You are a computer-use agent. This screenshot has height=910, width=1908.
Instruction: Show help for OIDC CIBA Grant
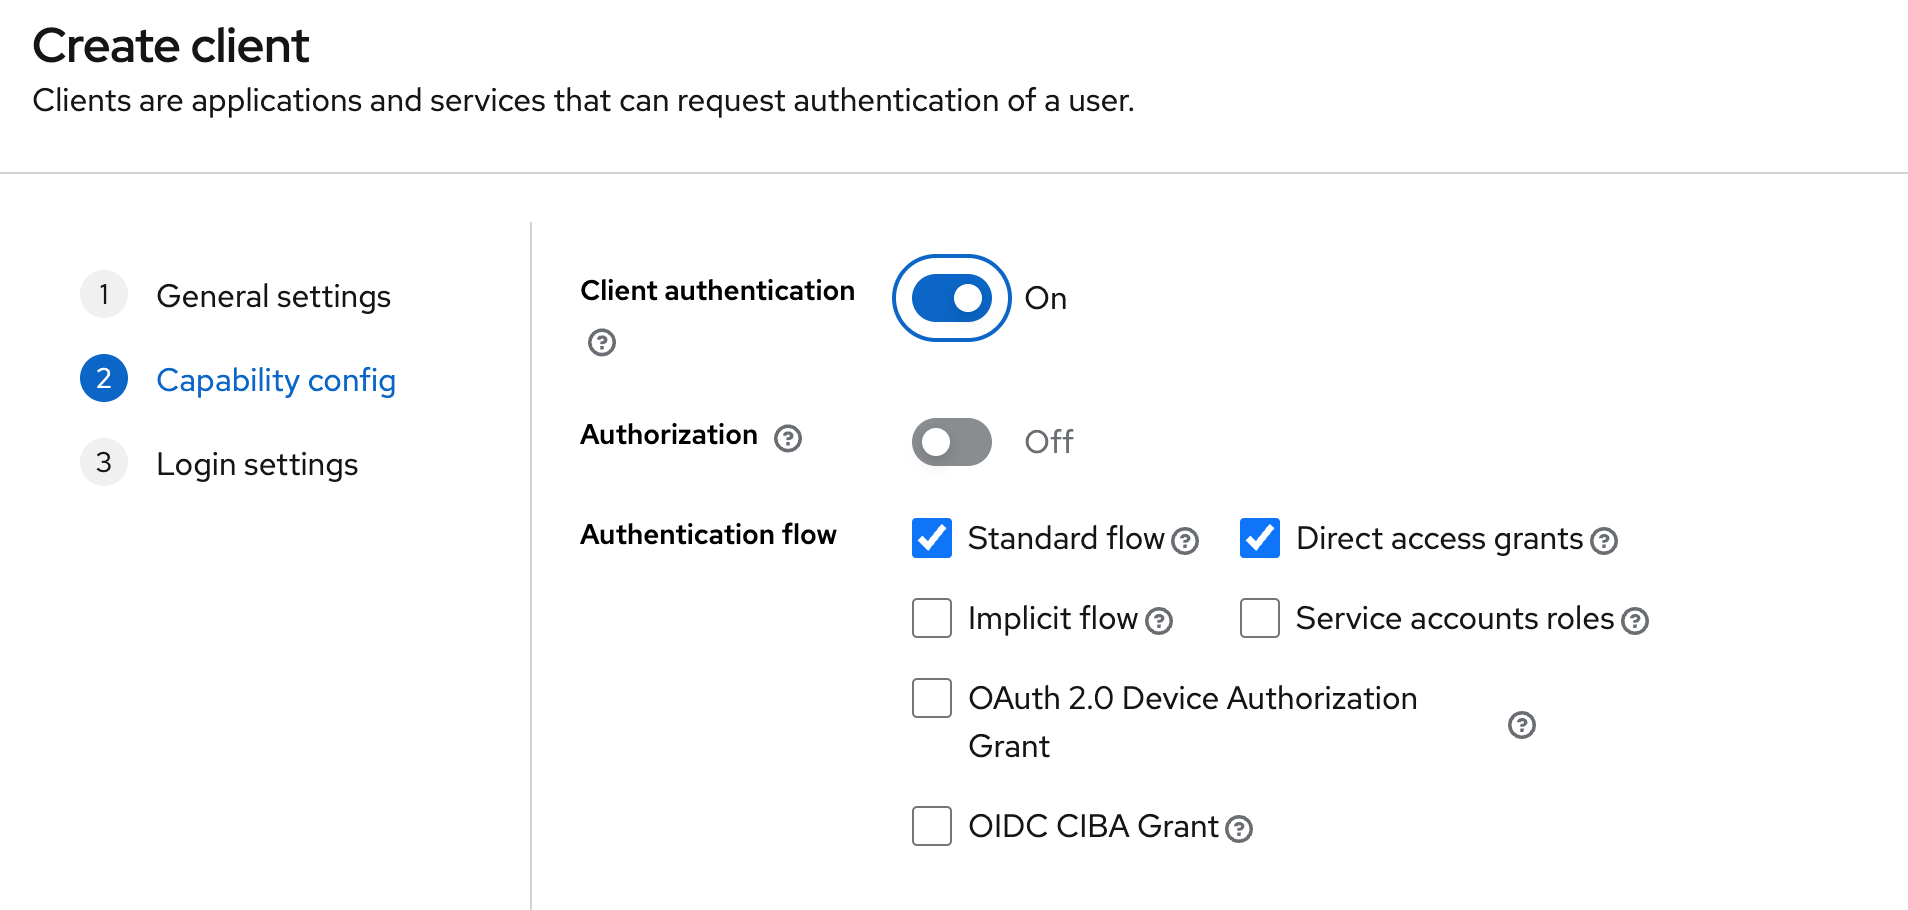1239,829
